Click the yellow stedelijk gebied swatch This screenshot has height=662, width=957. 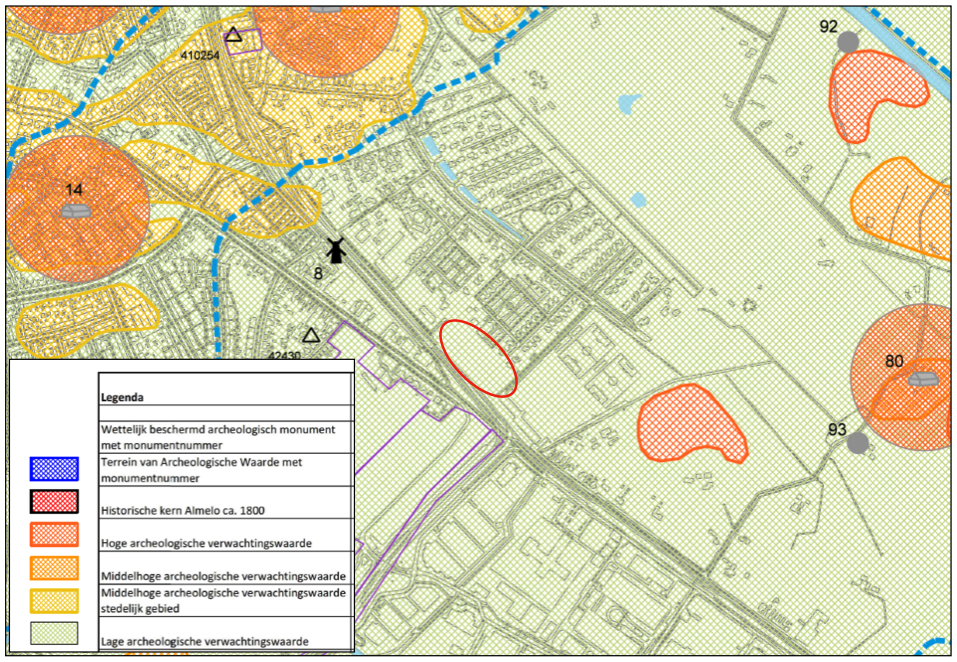point(54,600)
